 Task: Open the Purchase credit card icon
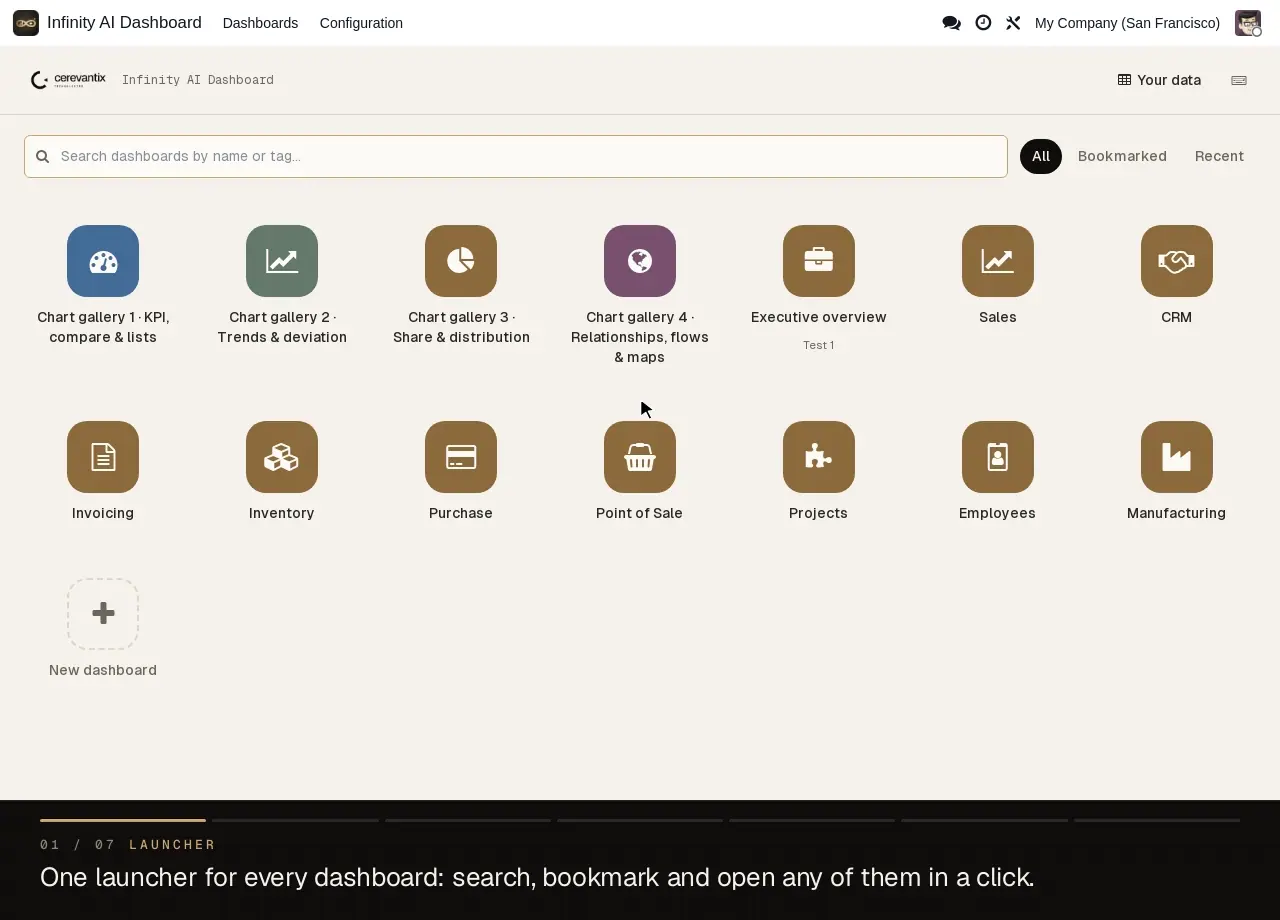tap(461, 457)
